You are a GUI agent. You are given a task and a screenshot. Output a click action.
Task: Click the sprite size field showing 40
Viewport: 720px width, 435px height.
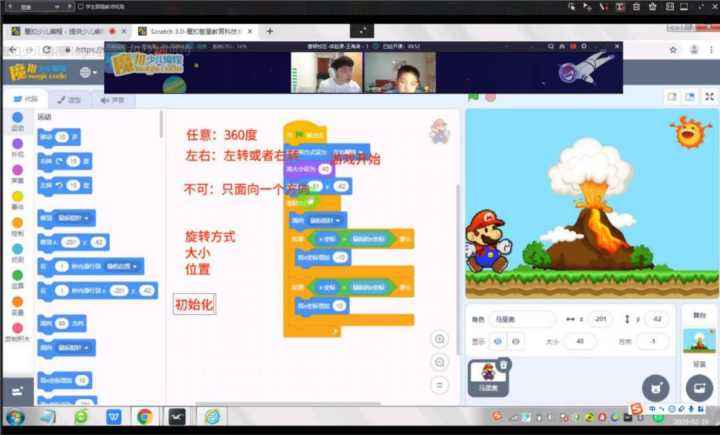point(580,341)
